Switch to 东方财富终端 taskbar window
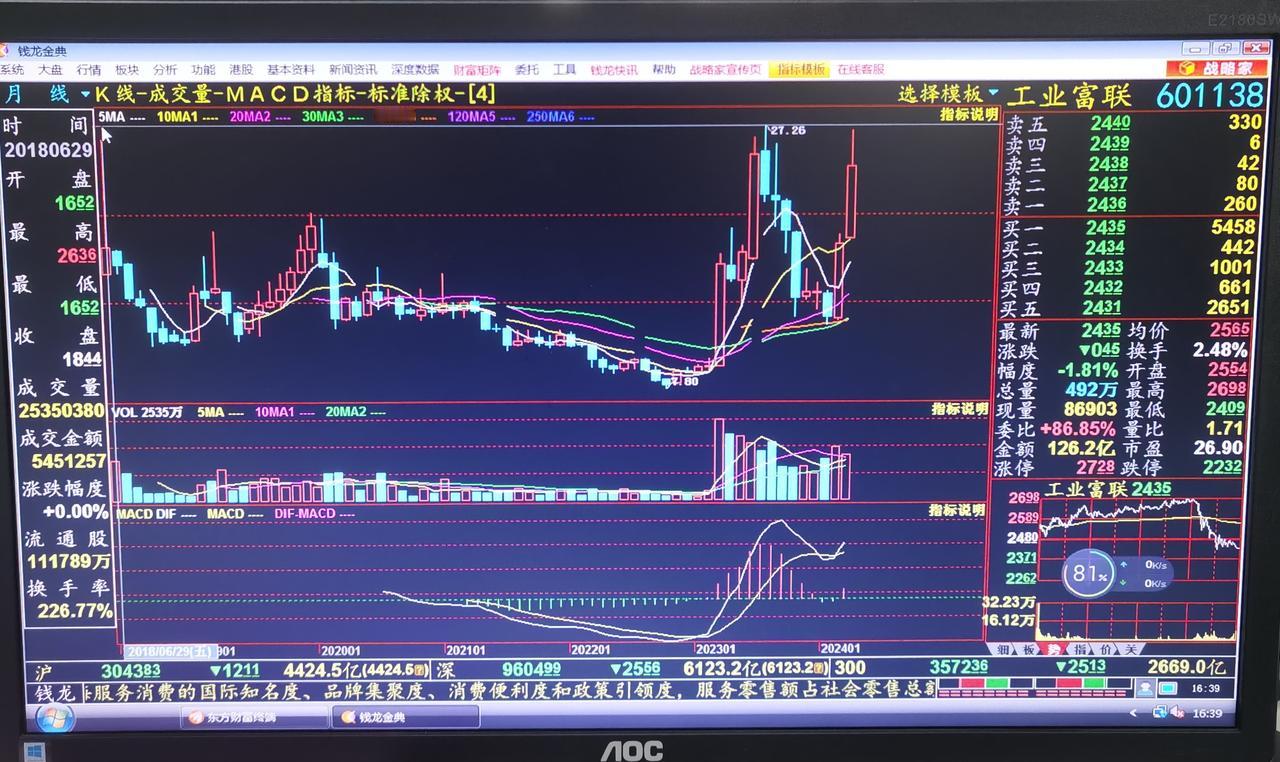The width and height of the screenshot is (1280, 762). [256, 717]
